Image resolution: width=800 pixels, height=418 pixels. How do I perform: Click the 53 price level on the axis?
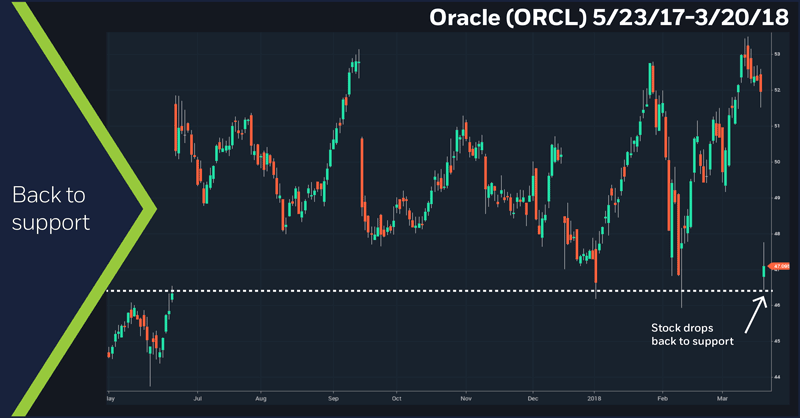pyautogui.click(x=777, y=54)
